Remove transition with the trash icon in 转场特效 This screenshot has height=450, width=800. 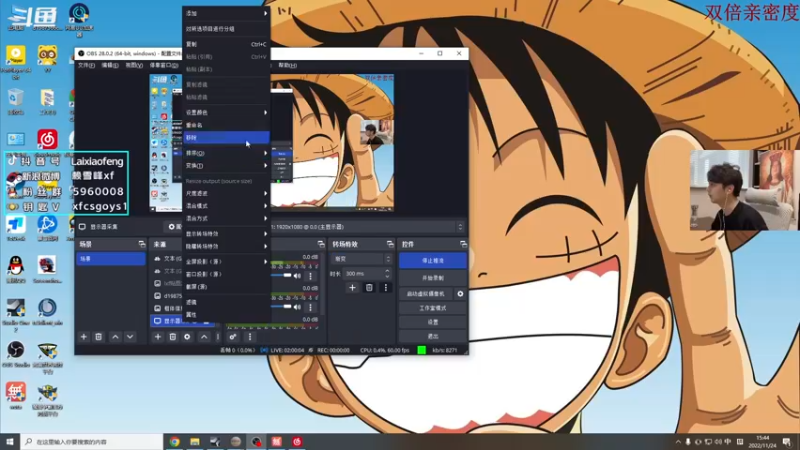tap(369, 288)
